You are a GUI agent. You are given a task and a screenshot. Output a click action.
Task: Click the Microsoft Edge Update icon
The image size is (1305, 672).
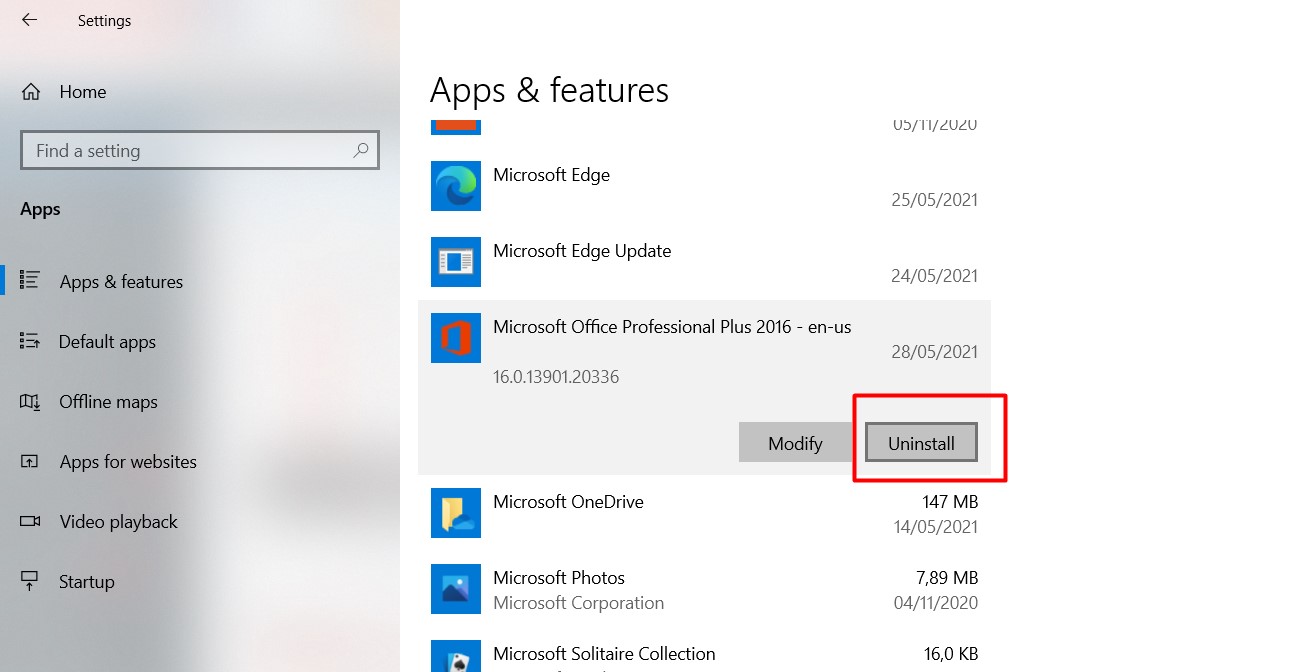pyautogui.click(x=456, y=262)
